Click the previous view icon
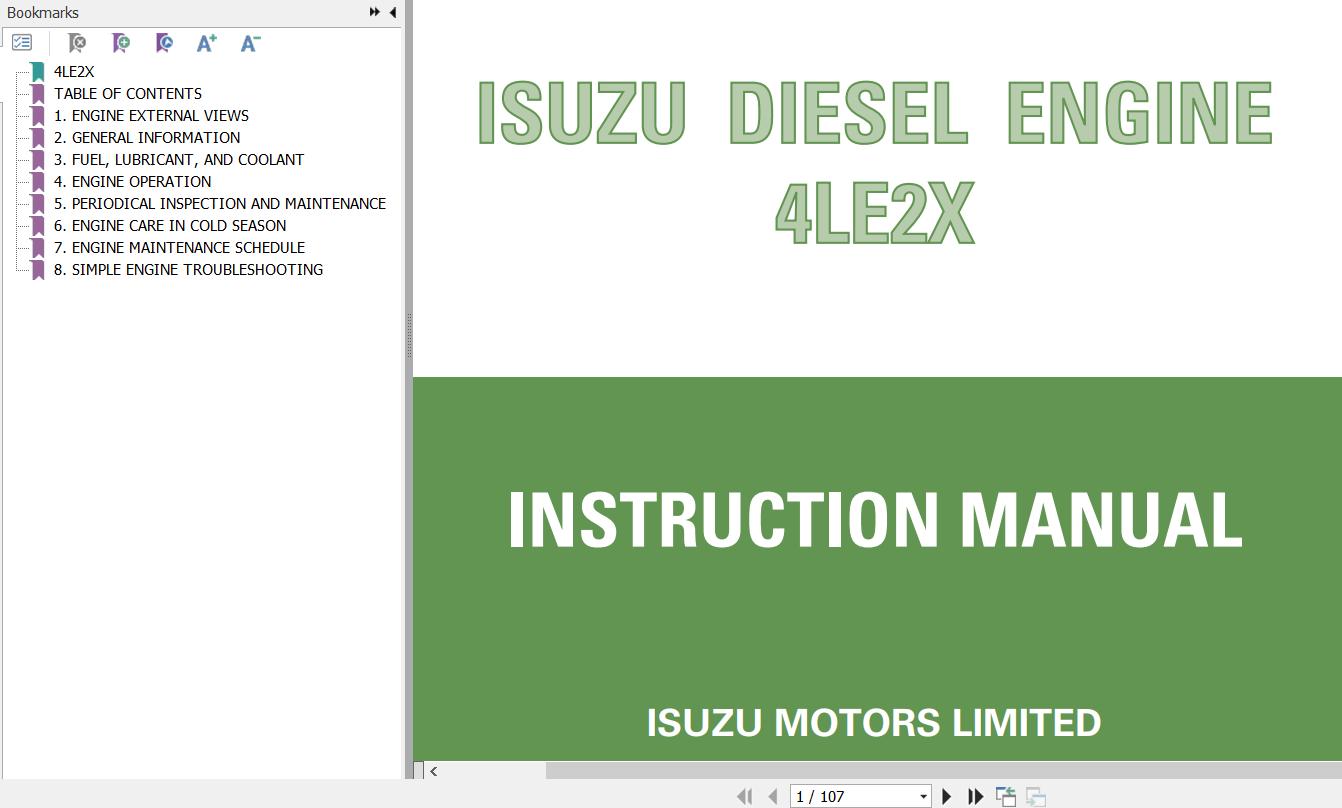 1006,796
